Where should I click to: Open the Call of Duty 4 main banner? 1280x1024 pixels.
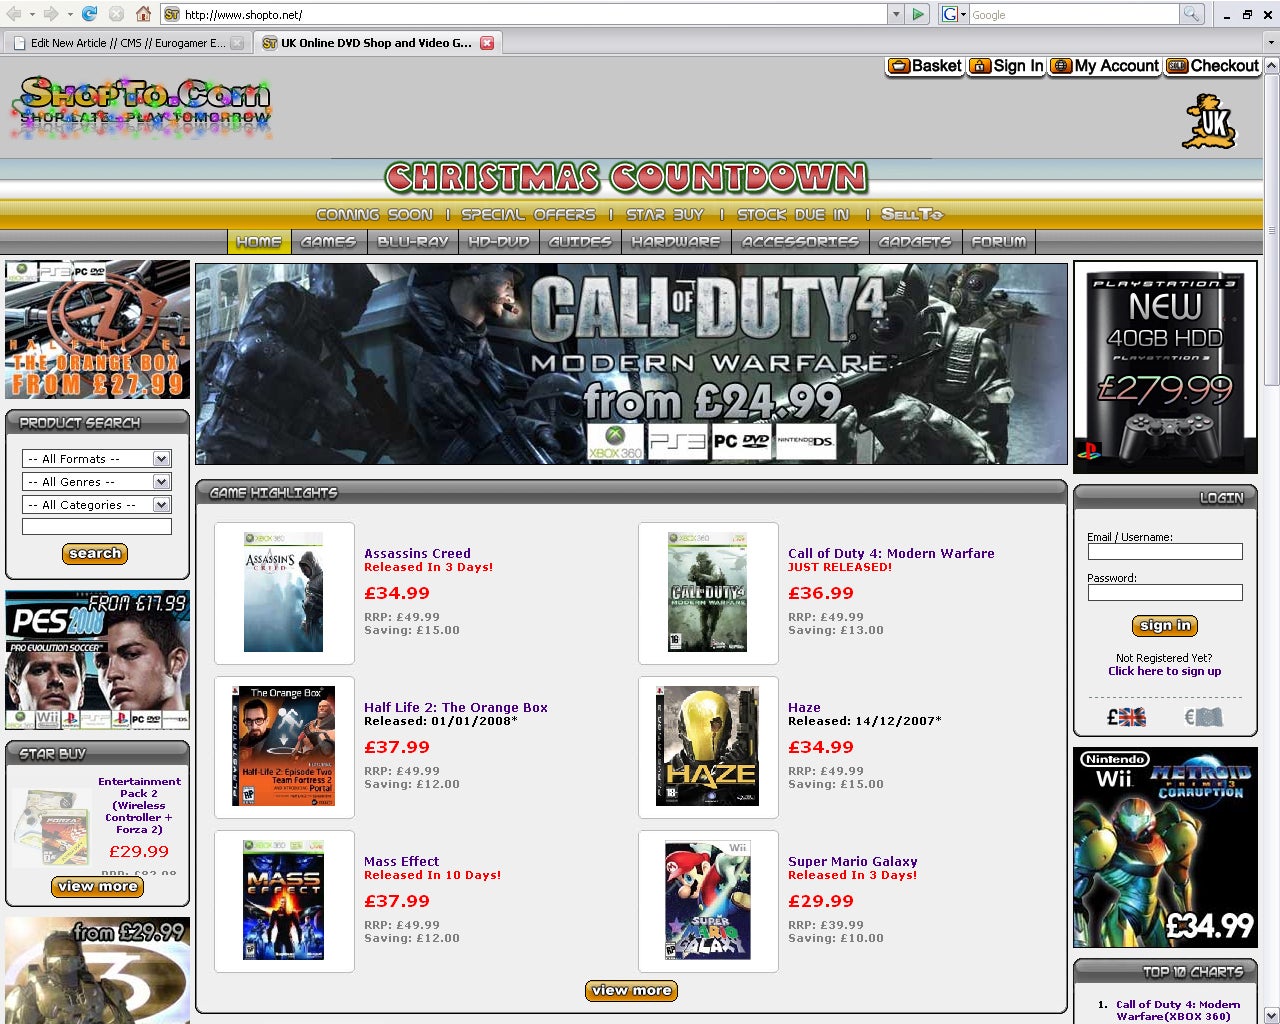point(632,364)
